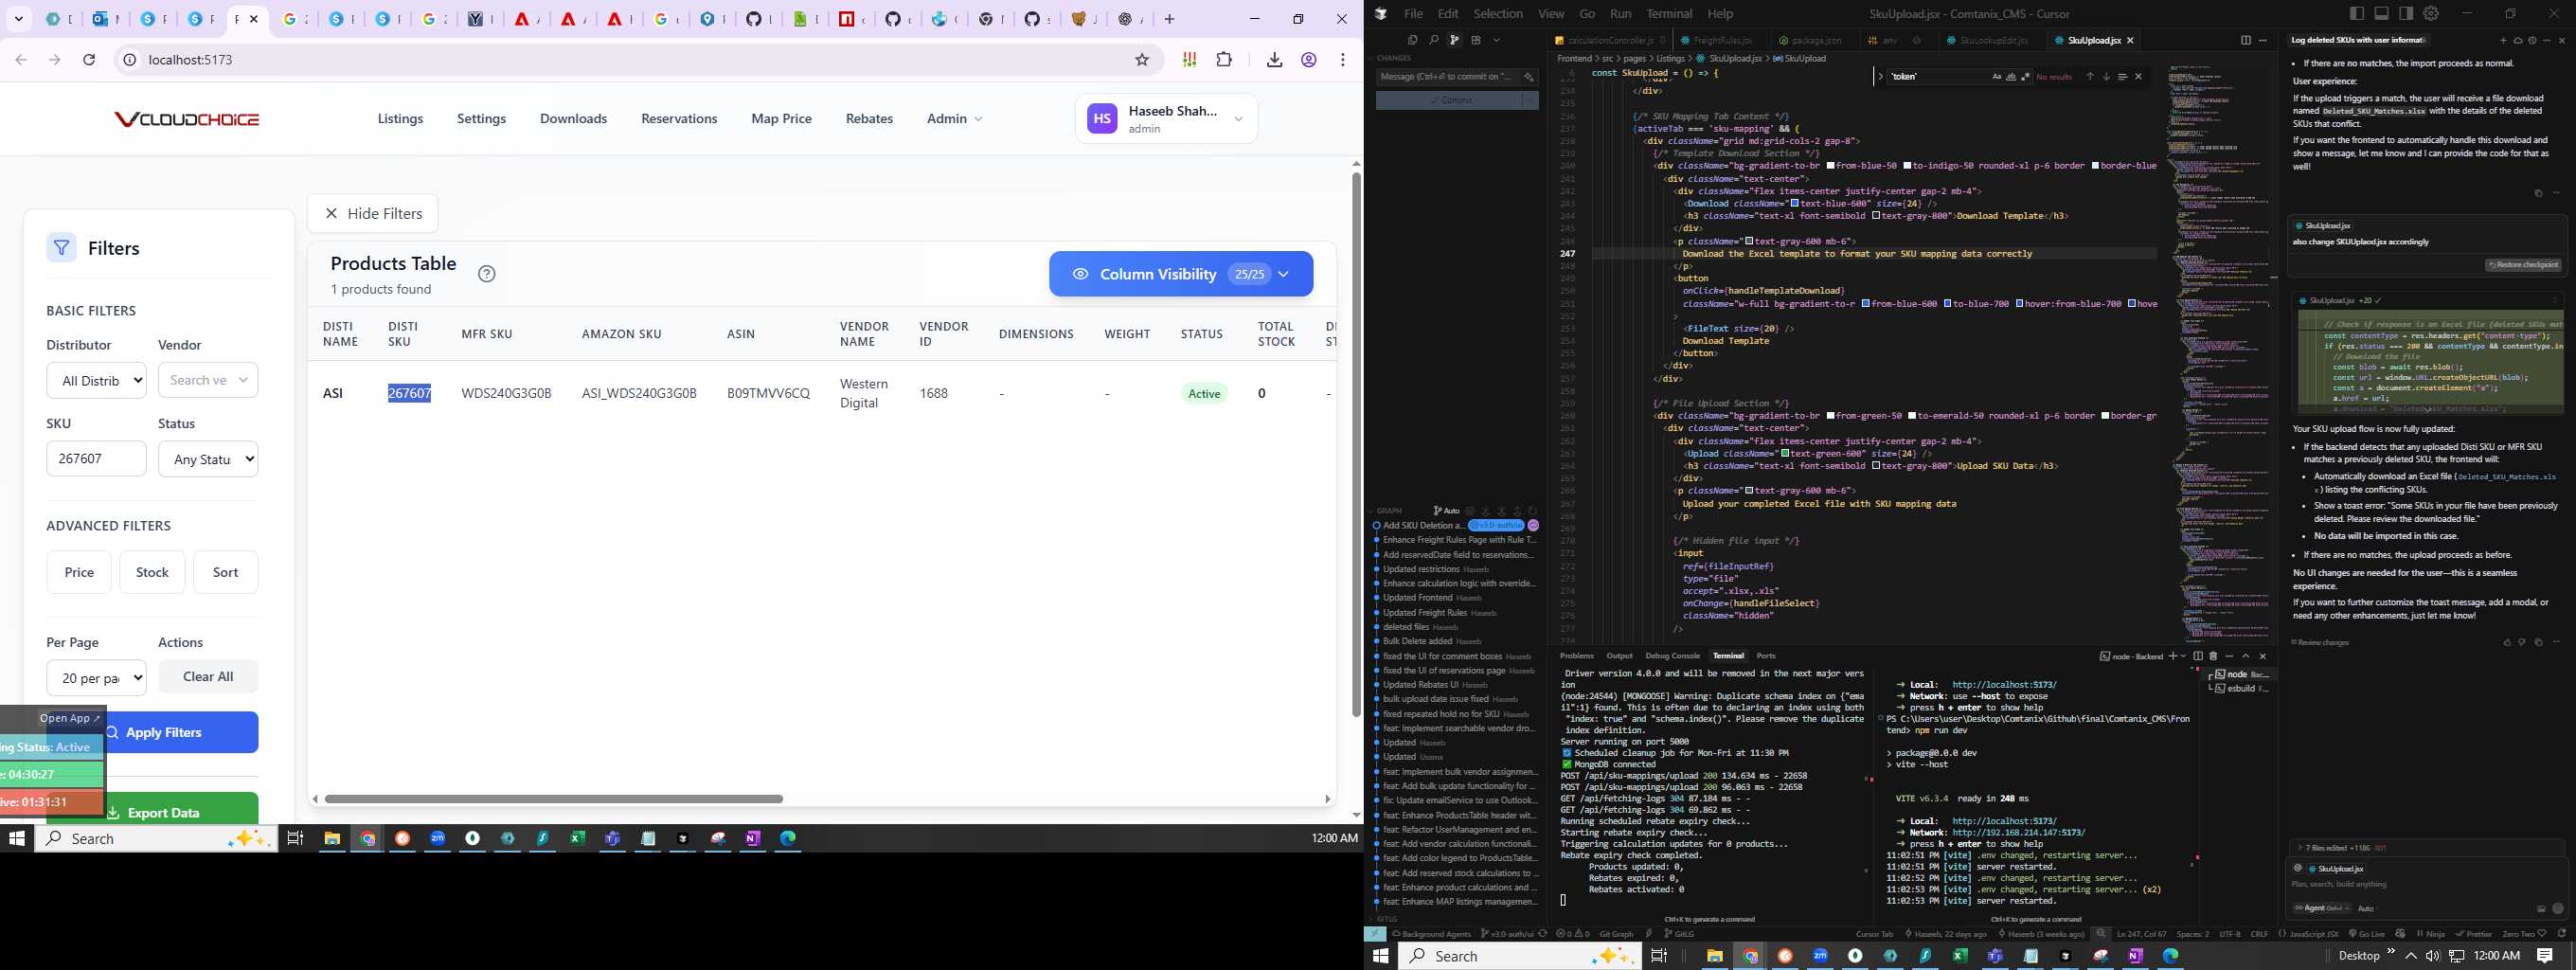Split the terminal in the panel
Image resolution: width=2576 pixels, height=970 pixels.
point(2198,656)
